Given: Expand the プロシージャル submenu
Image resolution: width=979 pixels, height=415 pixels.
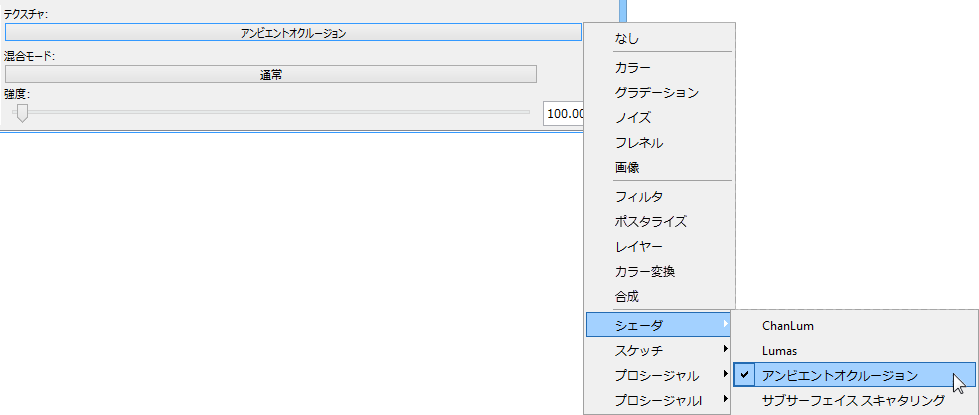Looking at the screenshot, I should coord(659,375).
